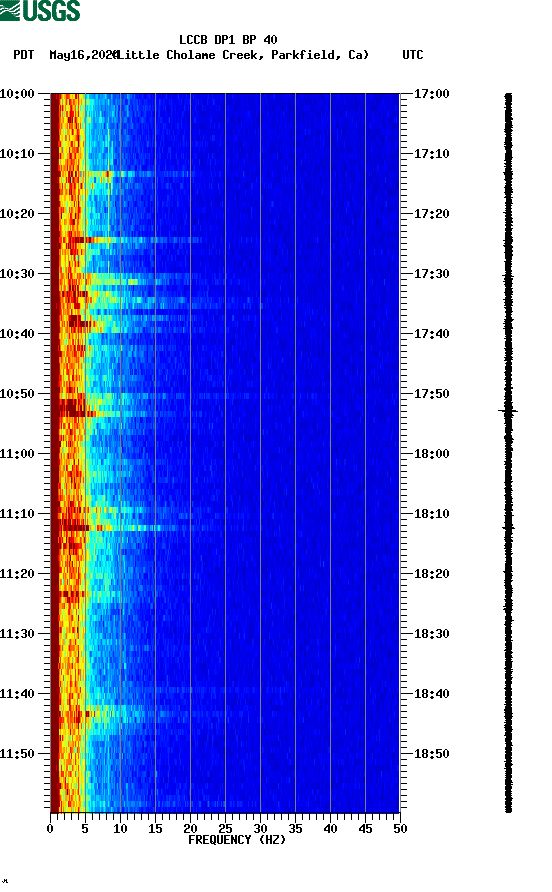Click the 18:20 UTC time label
This screenshot has height=892, width=552.
[431, 574]
